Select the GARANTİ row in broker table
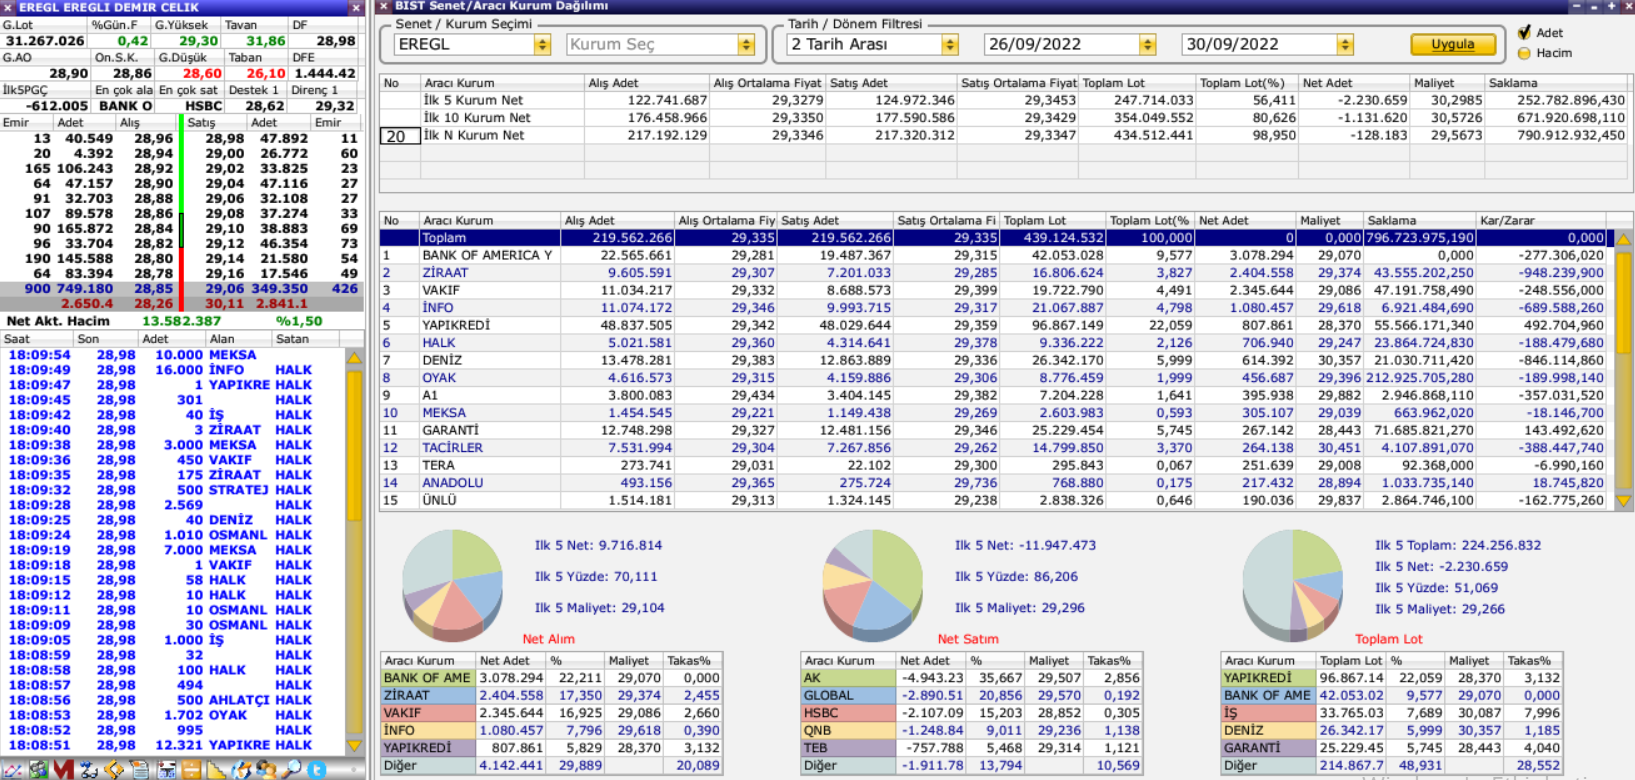This screenshot has height=780, width=1635. tap(996, 430)
